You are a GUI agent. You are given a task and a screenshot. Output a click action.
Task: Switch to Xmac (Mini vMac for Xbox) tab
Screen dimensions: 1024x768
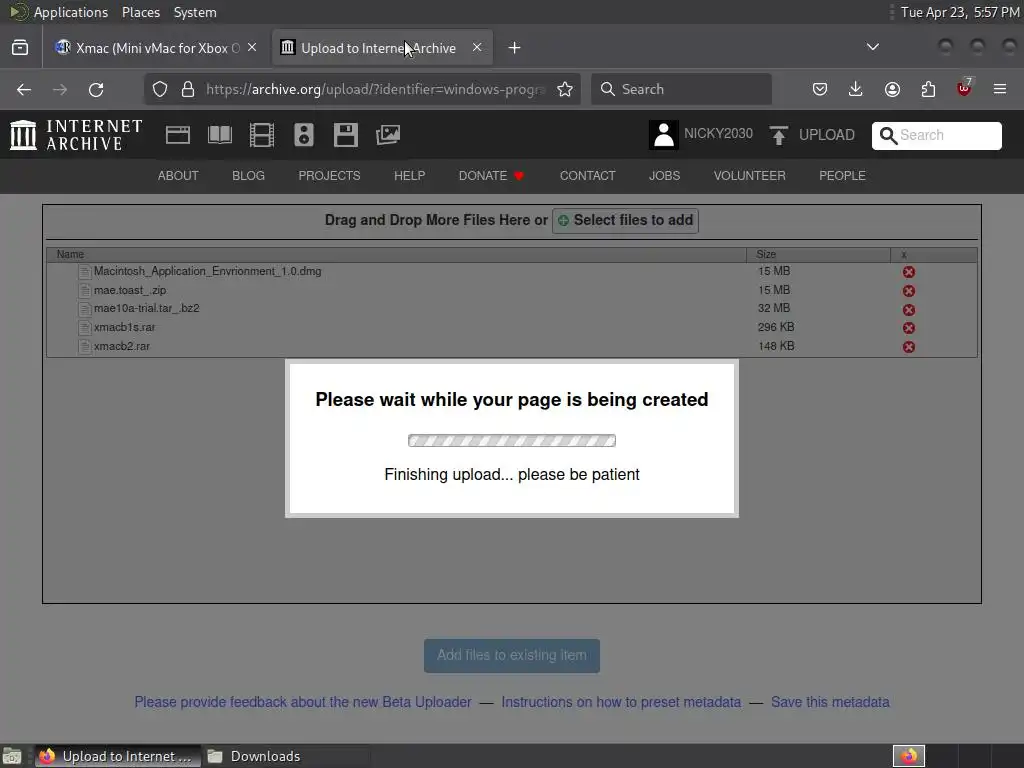click(x=157, y=48)
